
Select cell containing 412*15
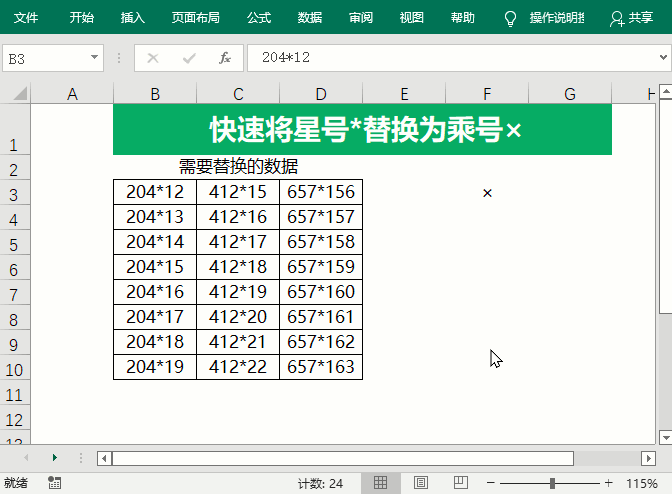click(x=238, y=192)
